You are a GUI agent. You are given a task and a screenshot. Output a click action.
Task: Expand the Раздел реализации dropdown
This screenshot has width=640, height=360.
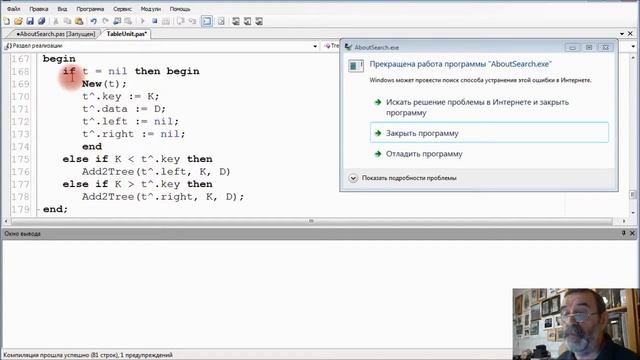[315, 46]
